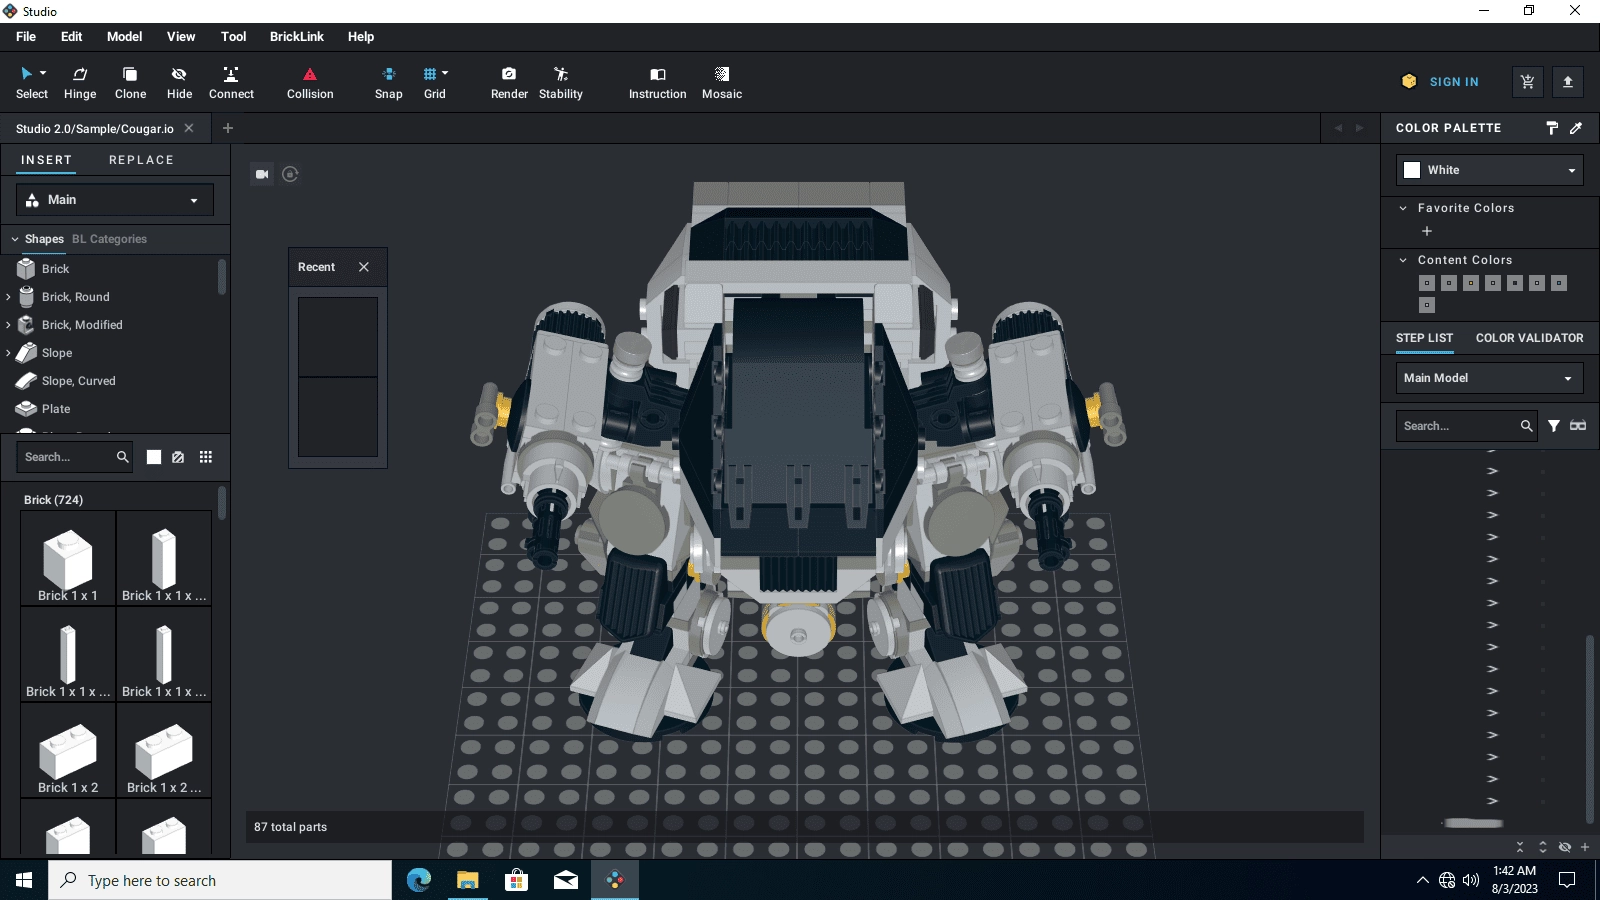Collapse the Favorite Colors section
This screenshot has height=900, width=1600.
(1403, 208)
